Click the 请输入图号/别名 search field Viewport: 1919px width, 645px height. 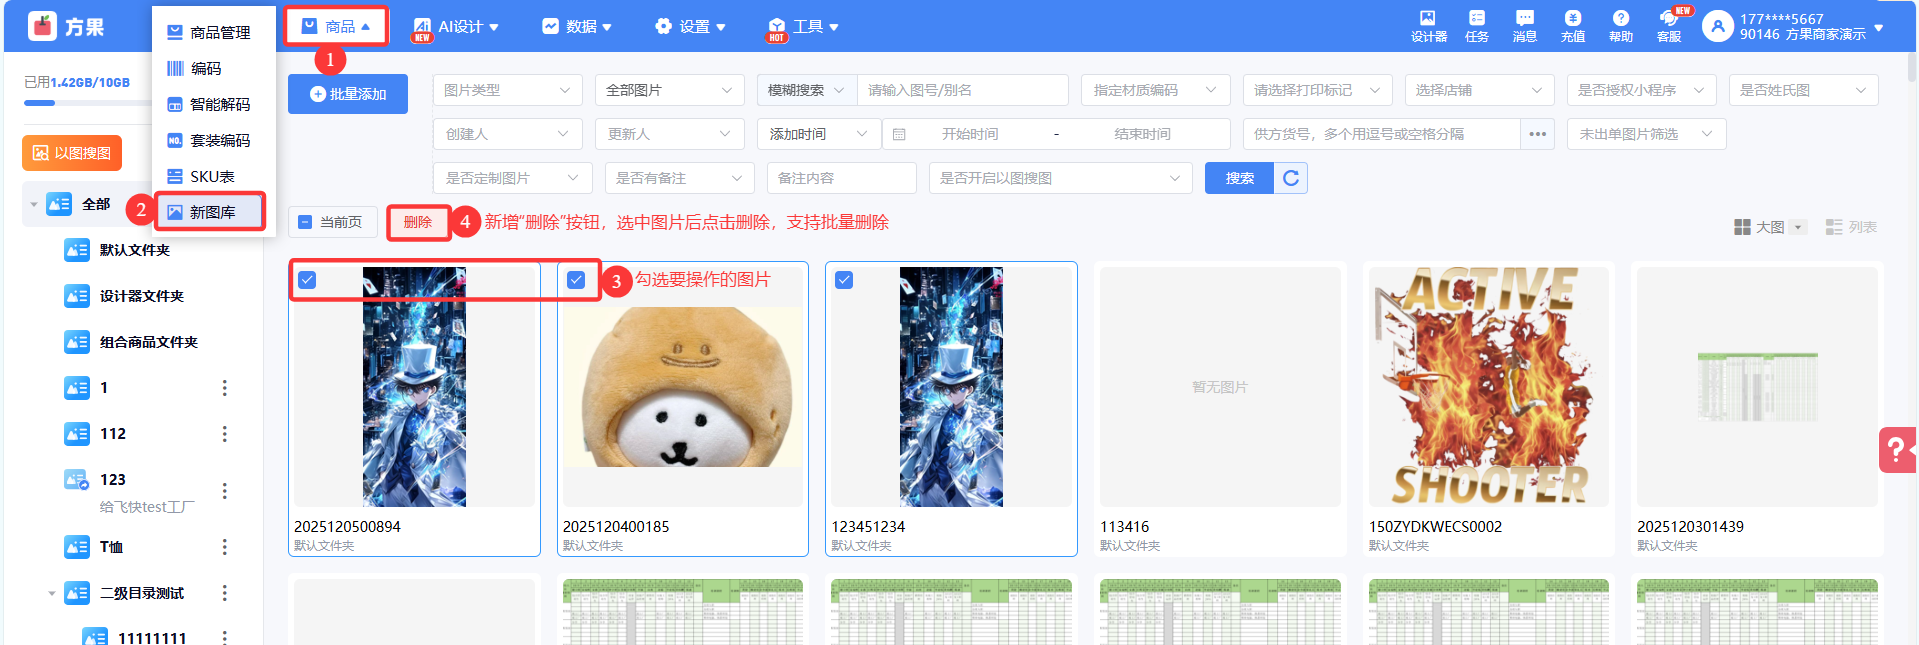coord(962,90)
